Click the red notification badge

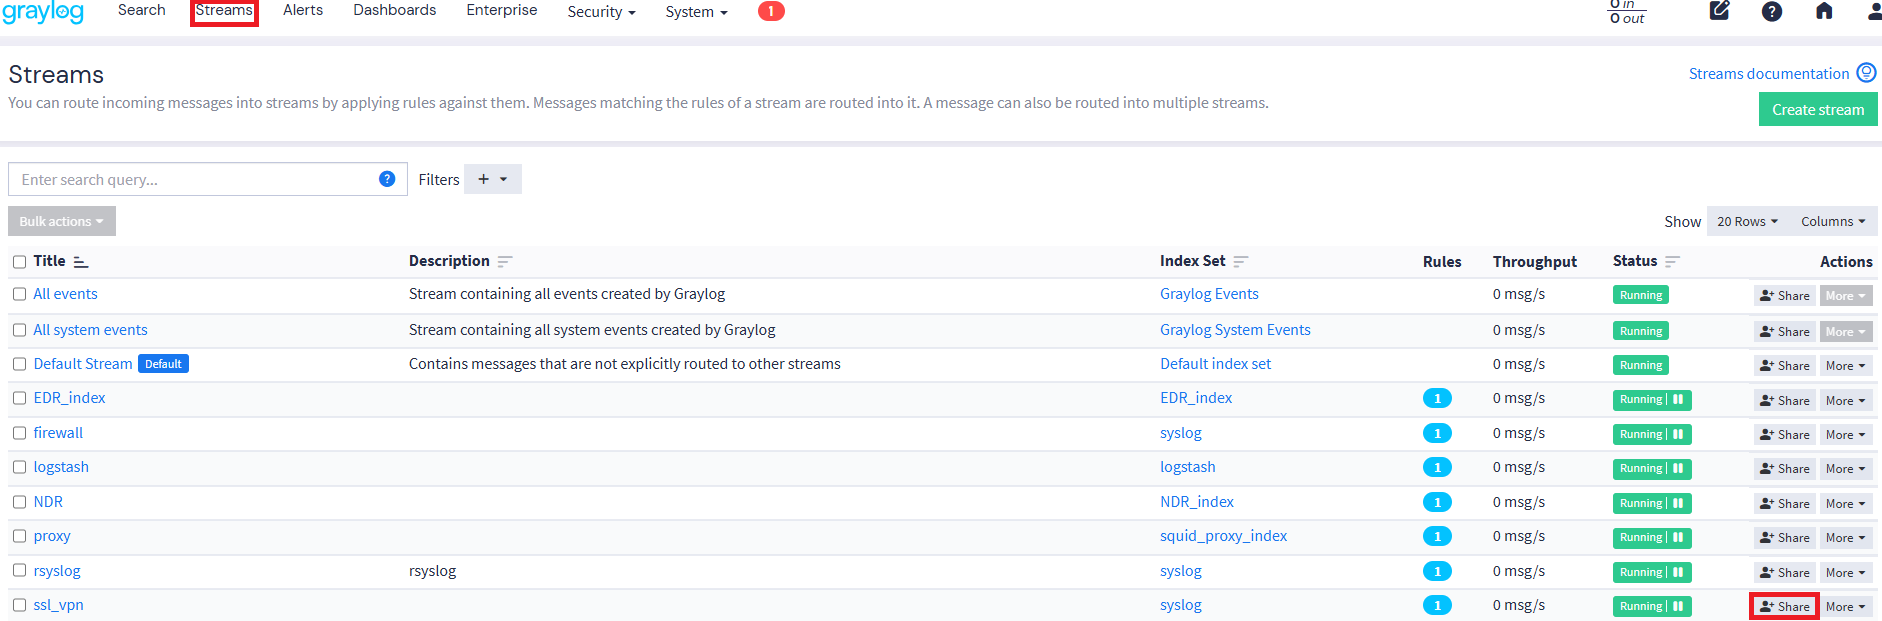click(771, 11)
